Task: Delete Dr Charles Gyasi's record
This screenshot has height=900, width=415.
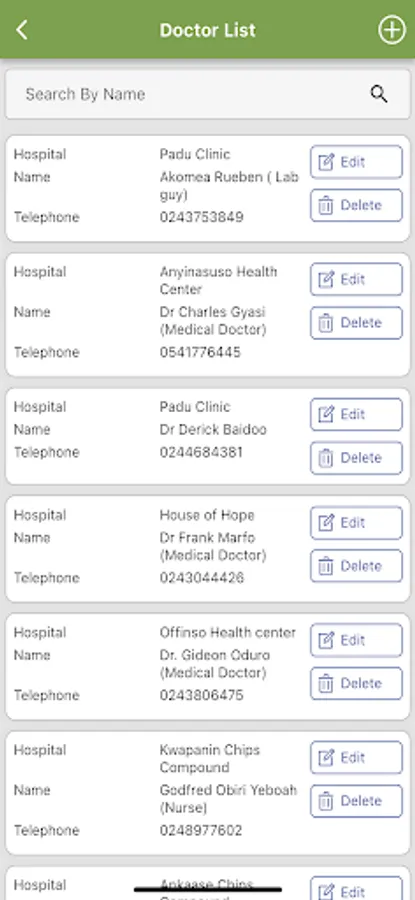Action: (356, 323)
